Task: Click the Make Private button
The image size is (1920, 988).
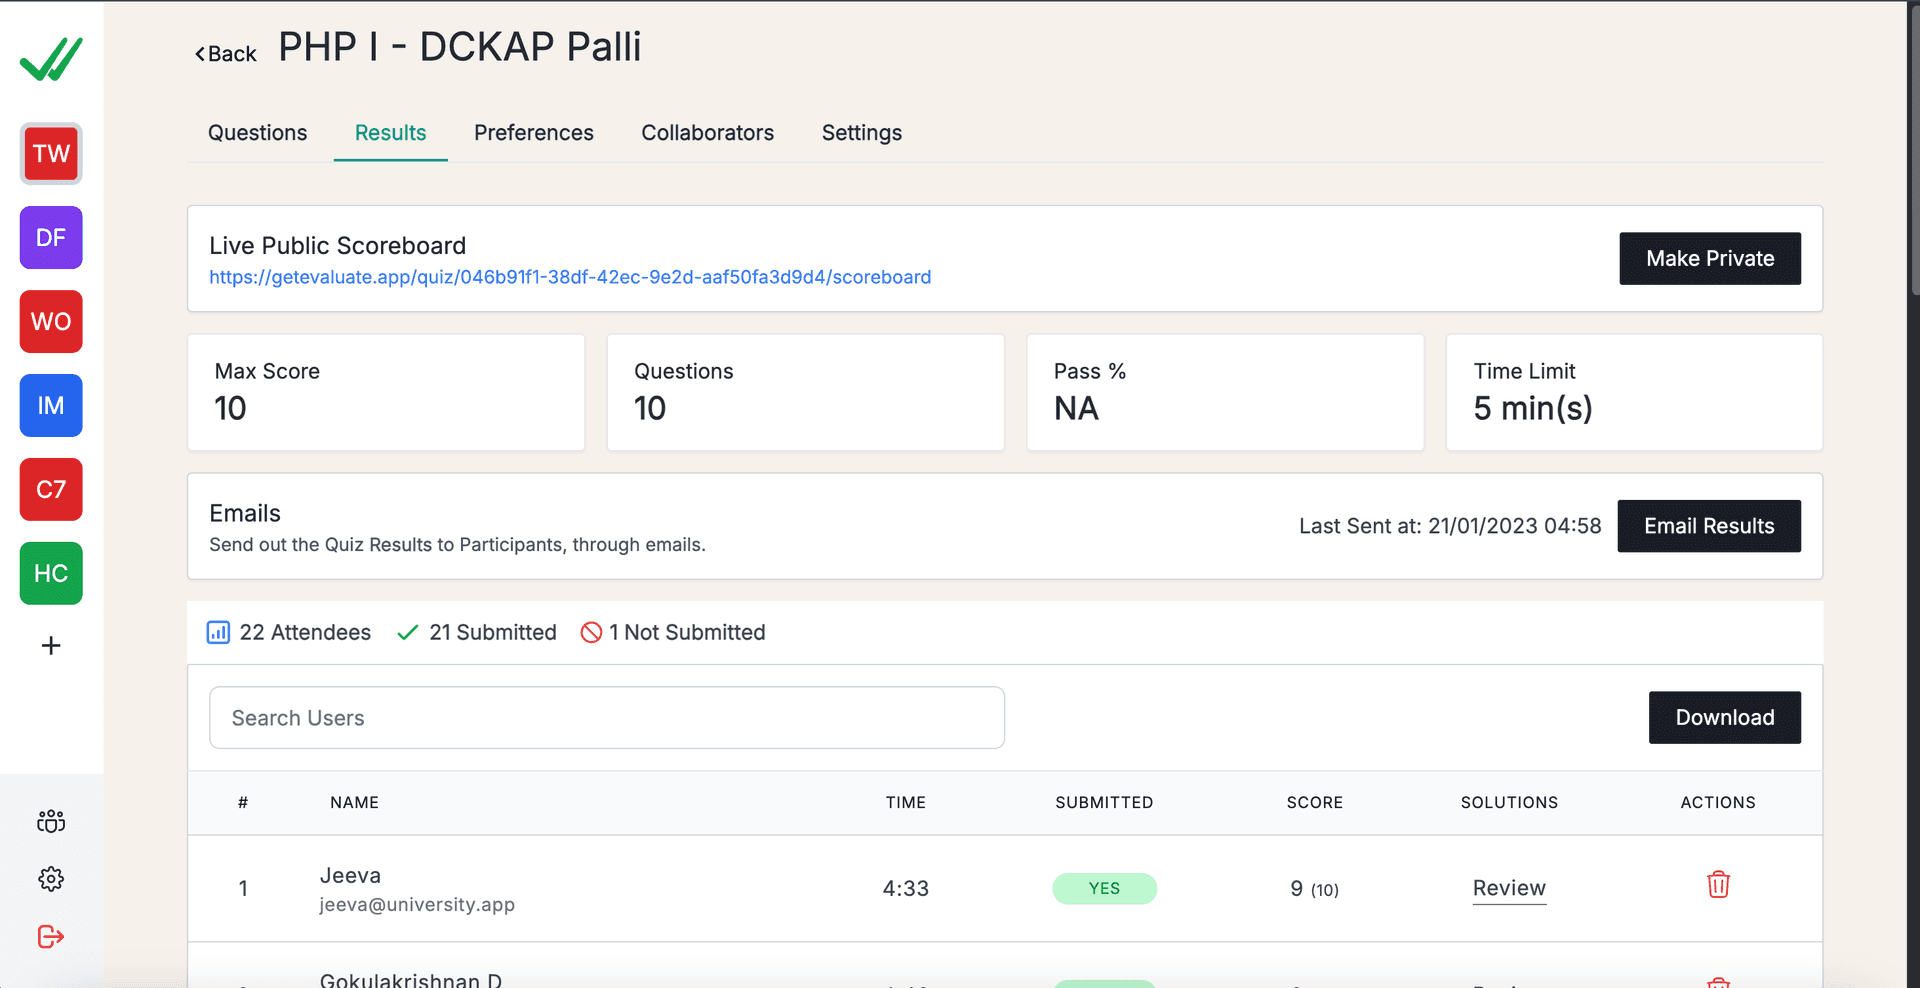Action: 1710,259
